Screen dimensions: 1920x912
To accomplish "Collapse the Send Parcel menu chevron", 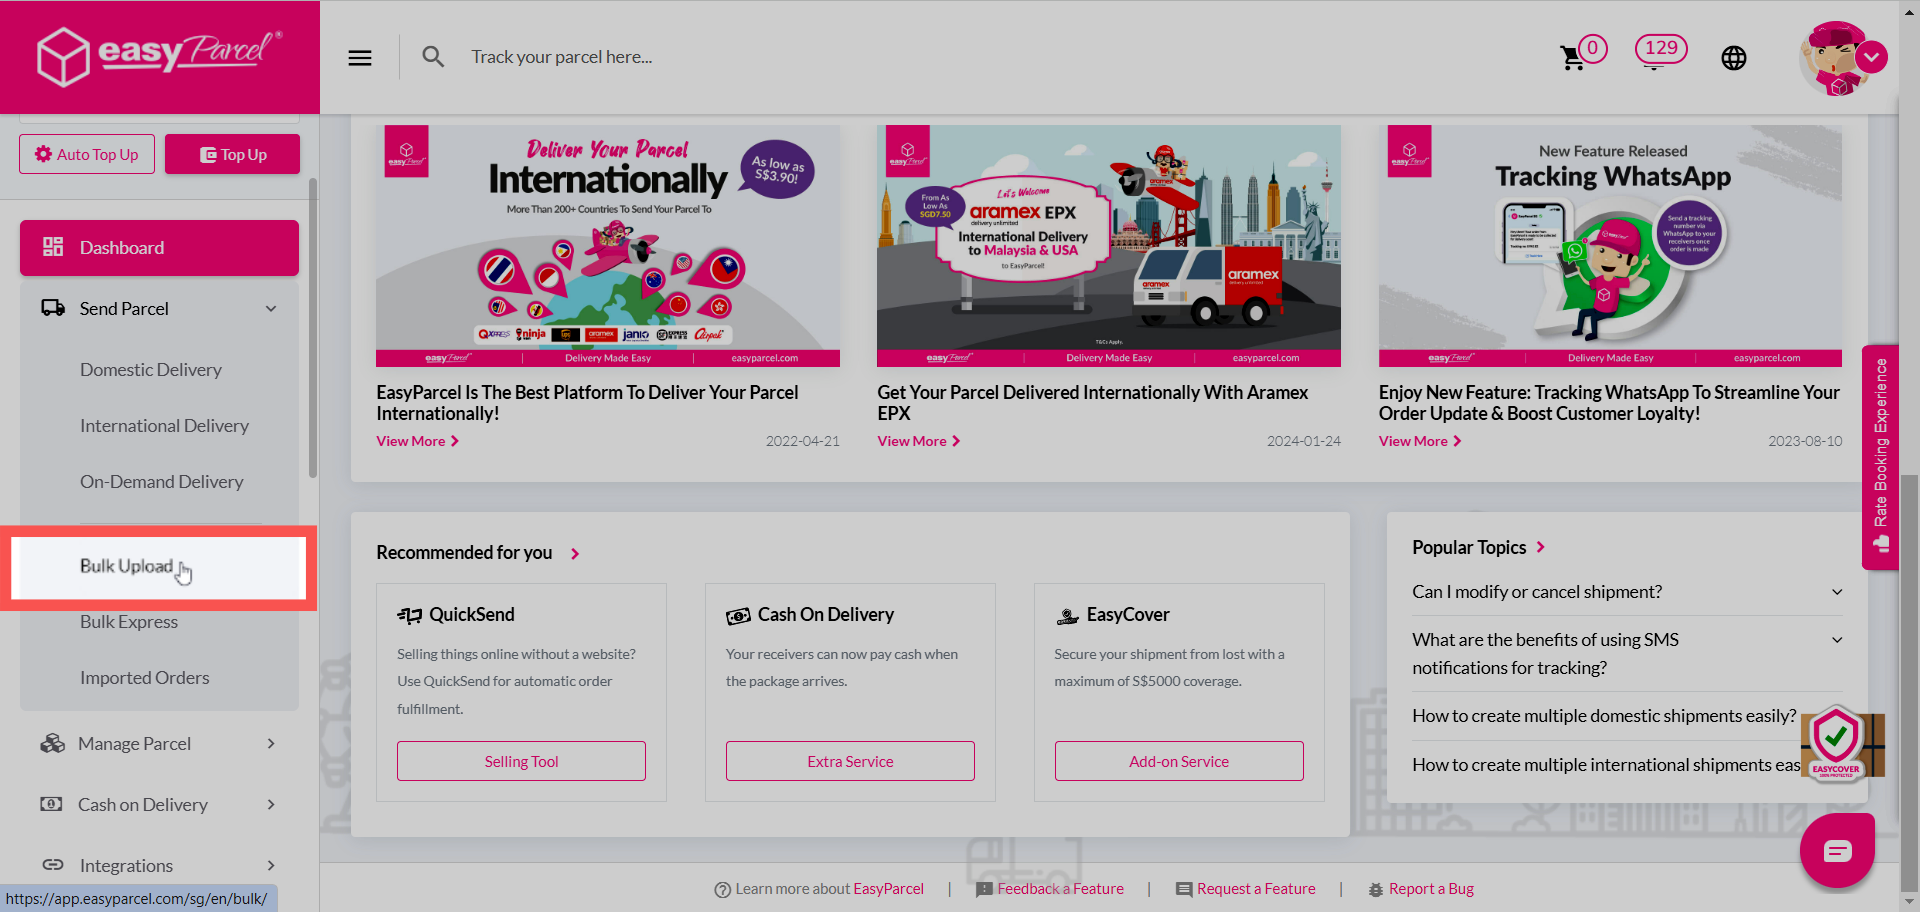I will (x=271, y=309).
